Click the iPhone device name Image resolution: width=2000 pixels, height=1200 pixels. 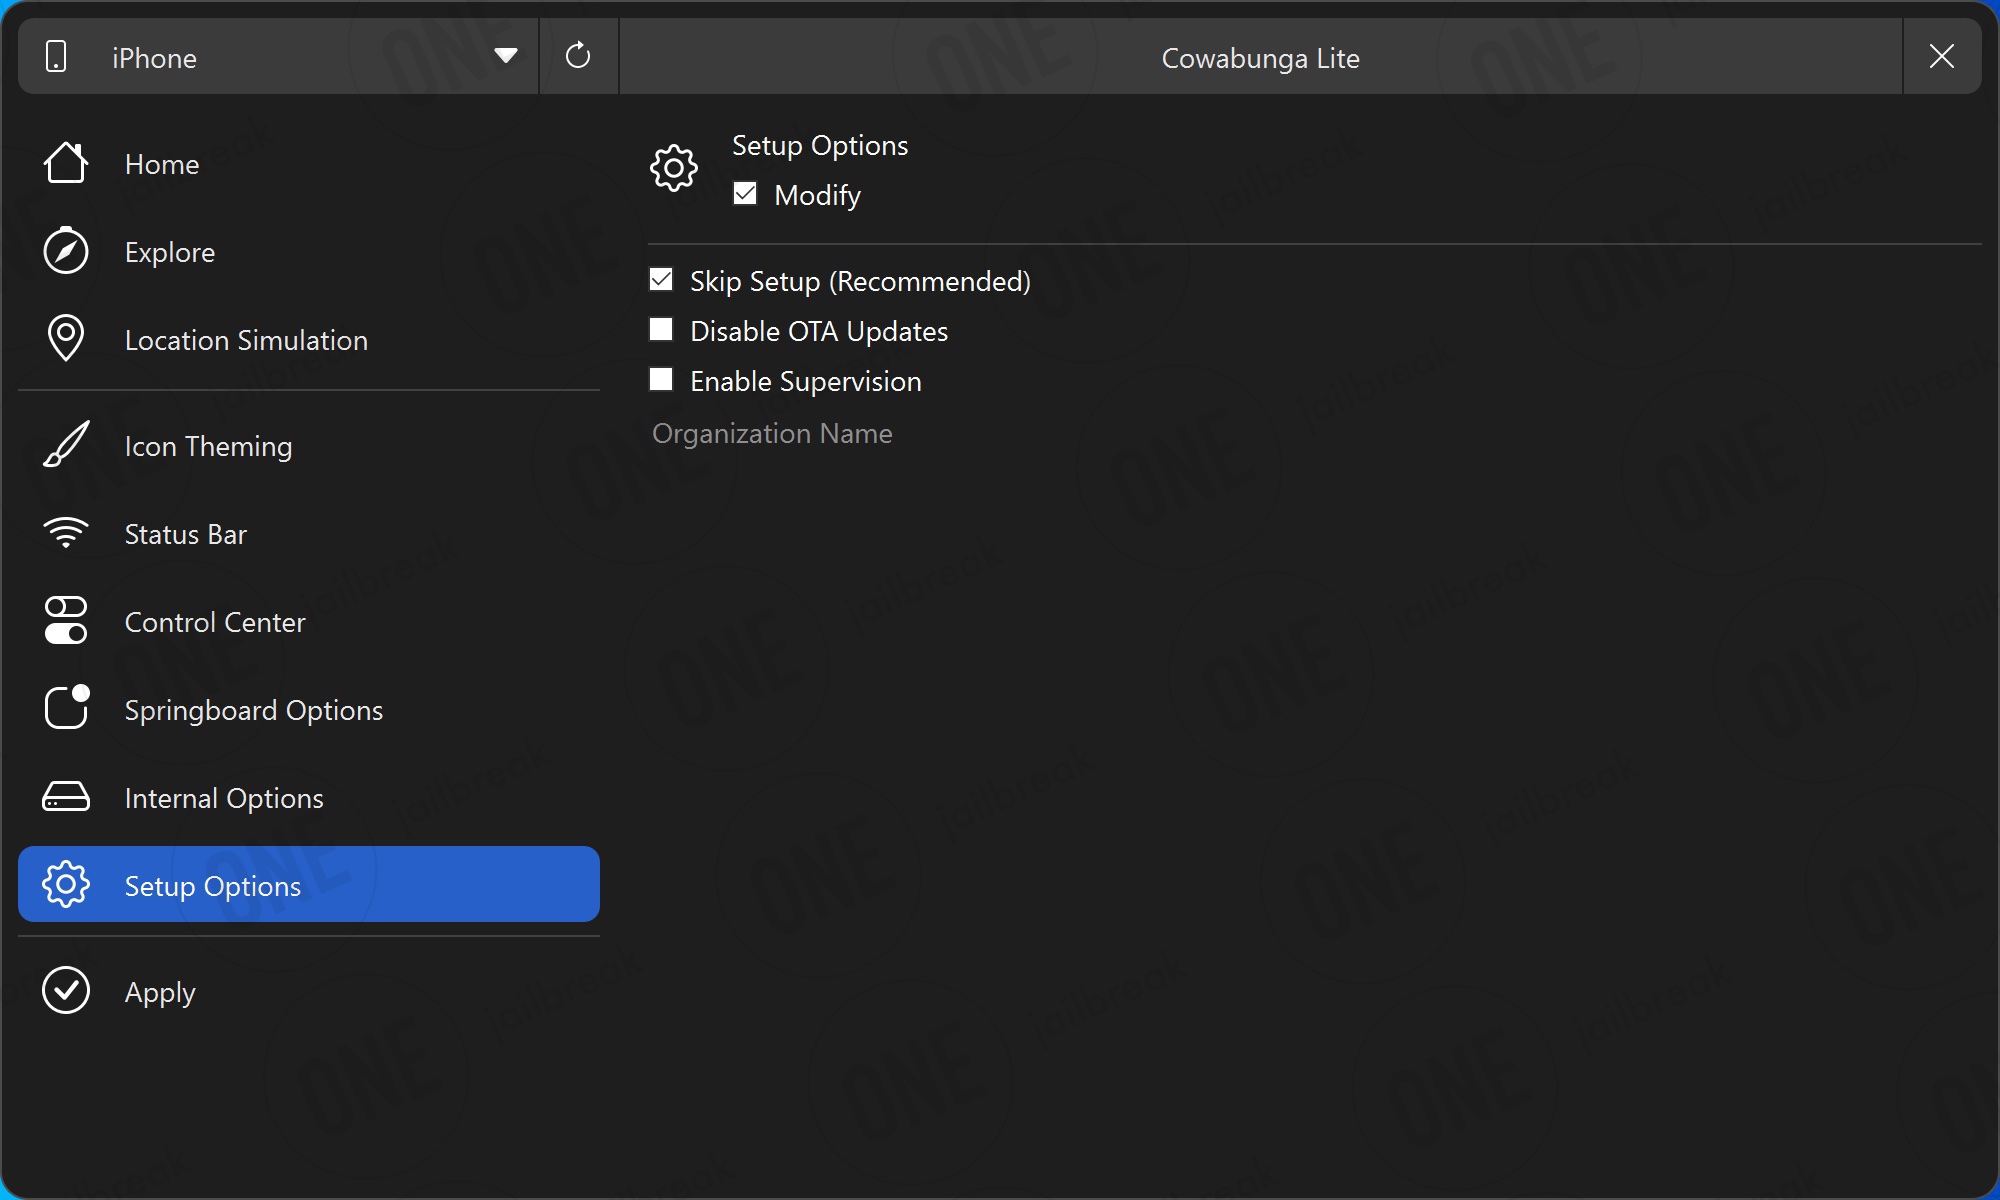[154, 58]
